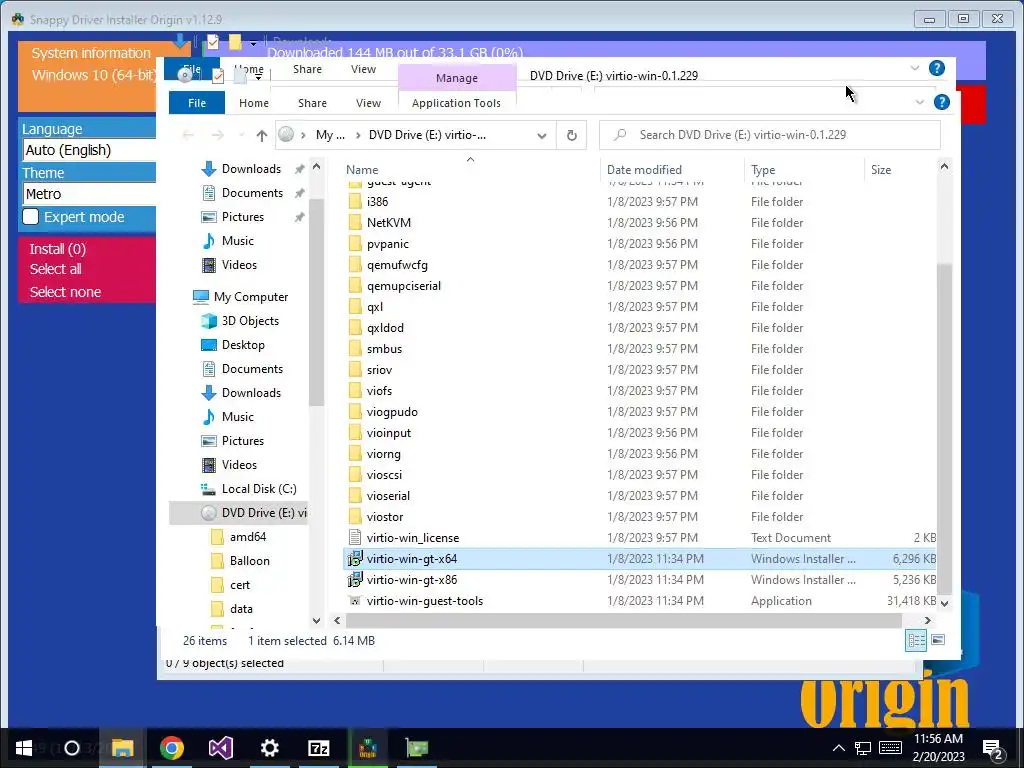Viewport: 1024px width, 768px height.
Task: Open Google Chrome from the taskbar
Action: 172,748
